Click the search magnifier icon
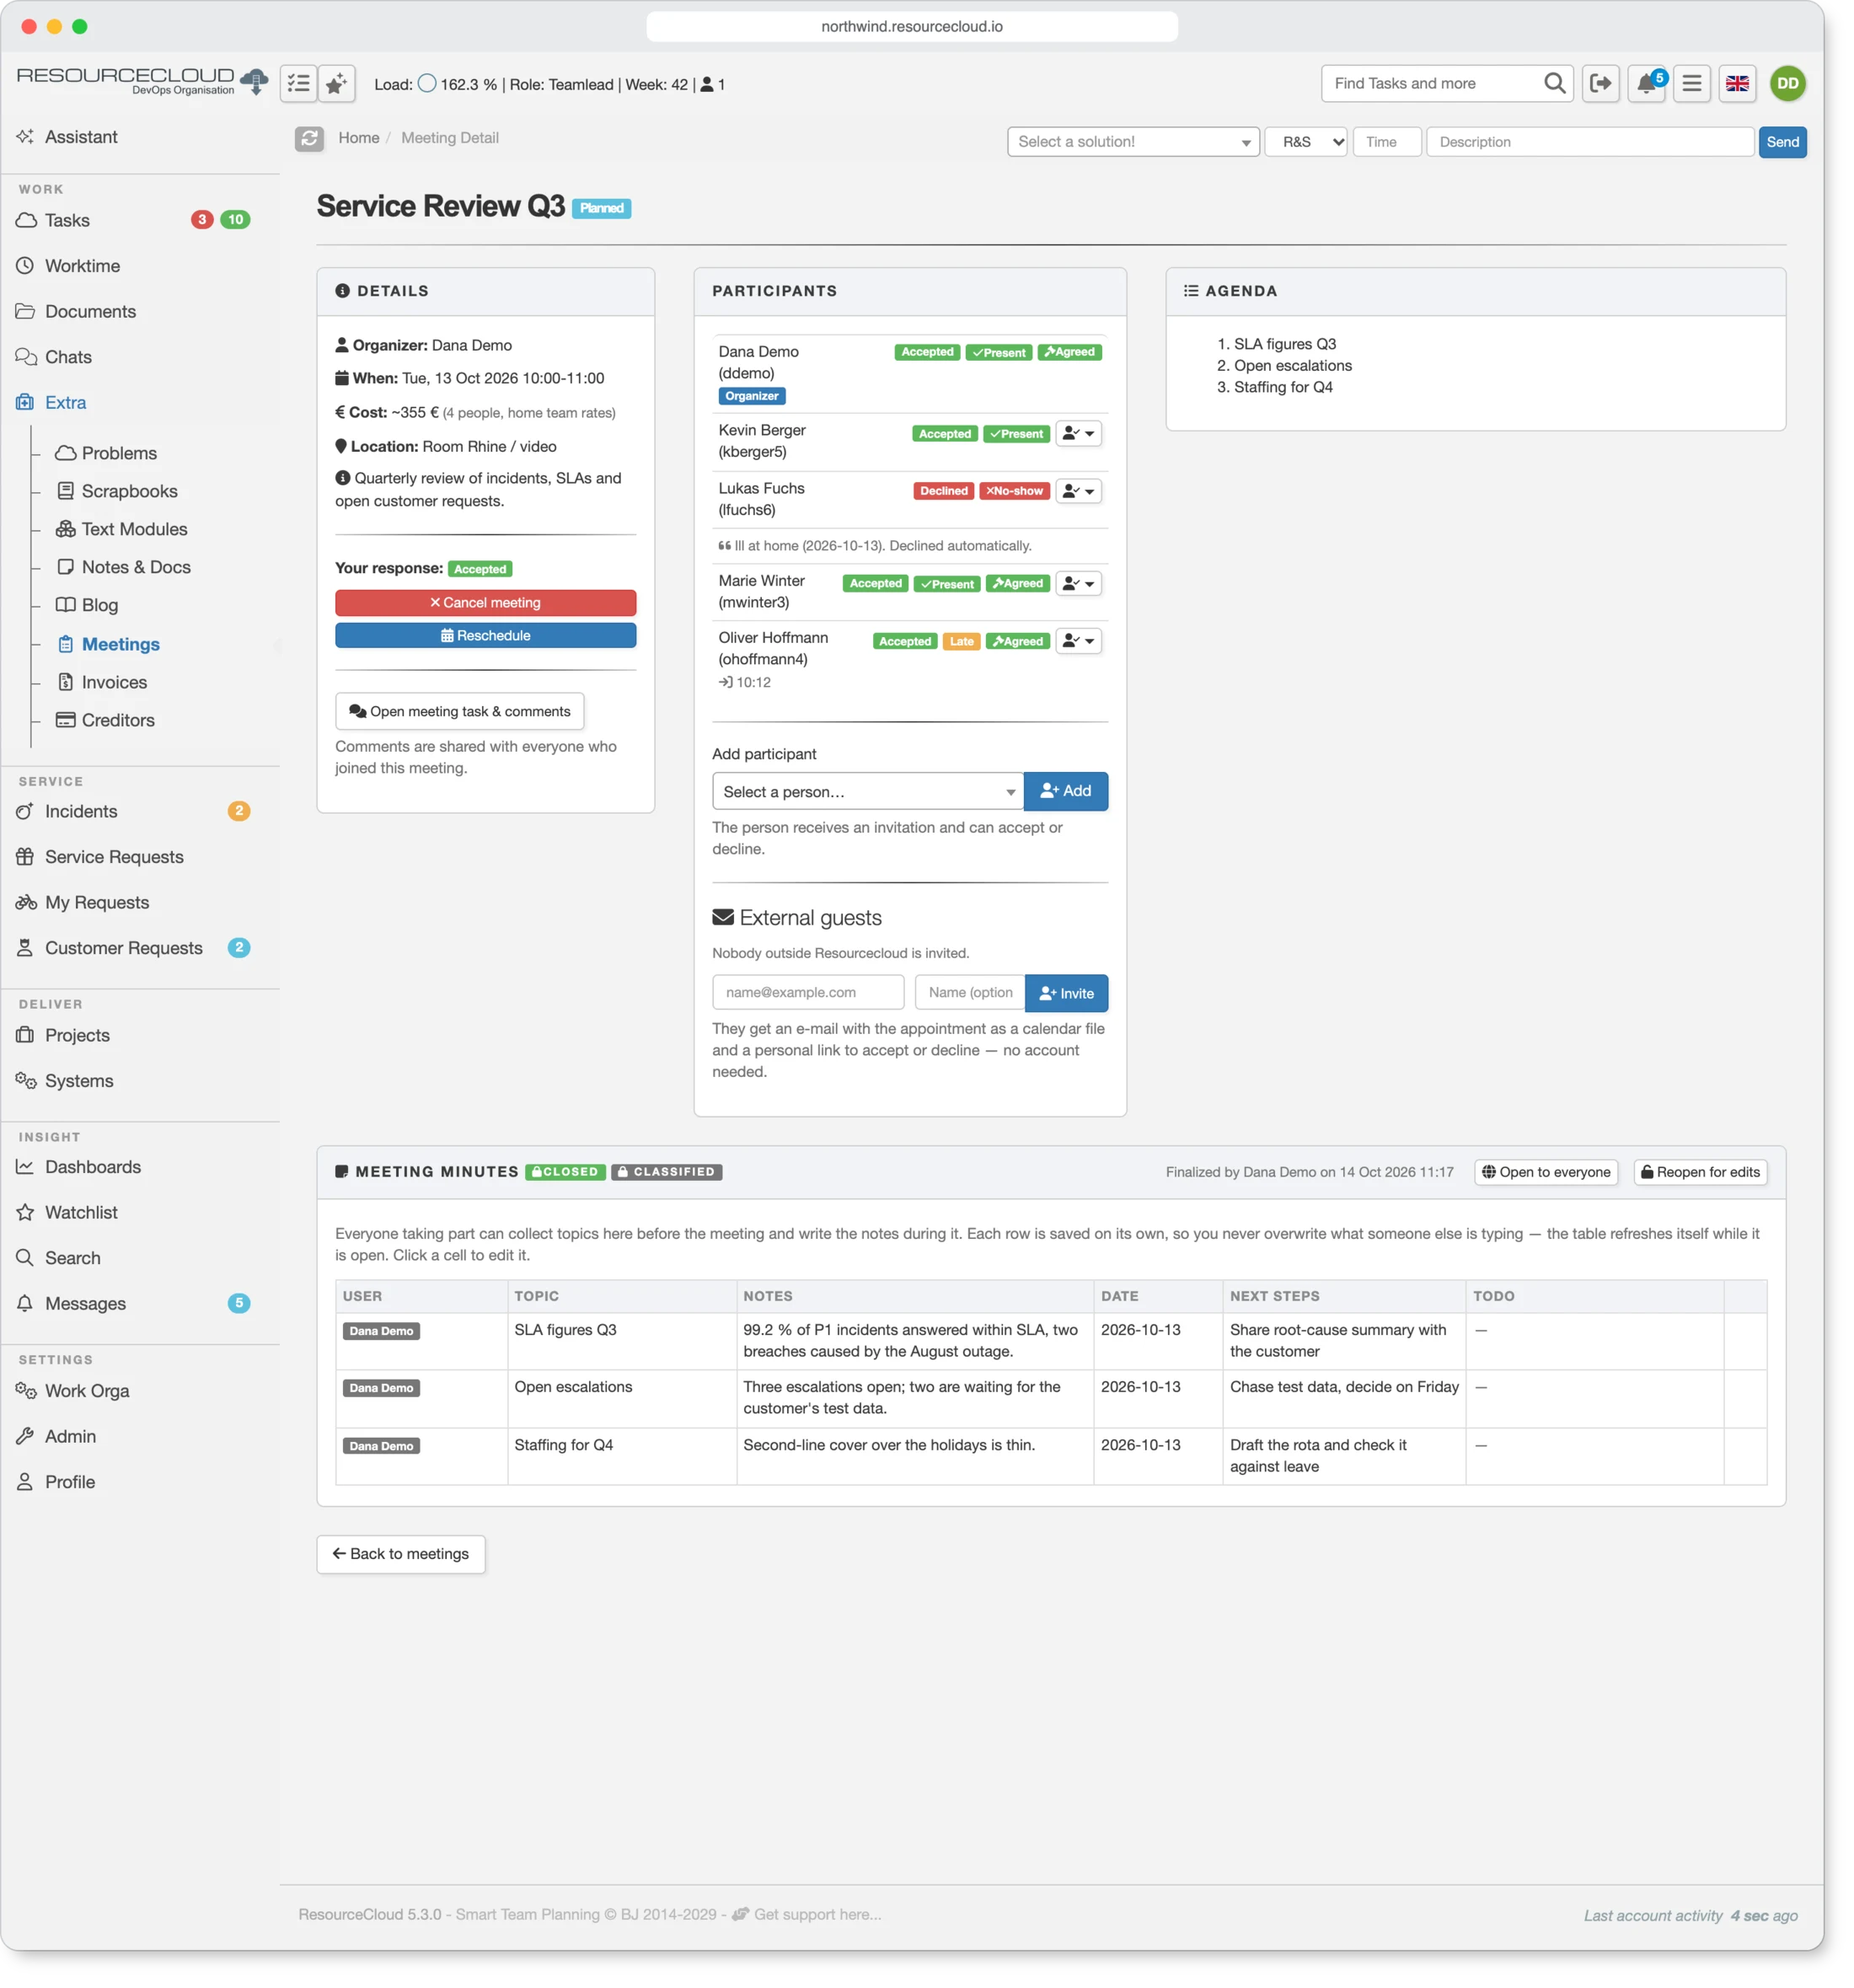Screen dimensions: 1854x1988 pos(1554,84)
